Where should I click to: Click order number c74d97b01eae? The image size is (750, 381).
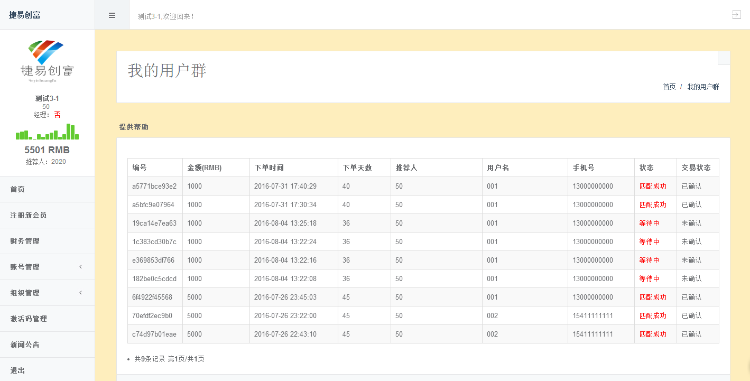pyautogui.click(x=154, y=334)
